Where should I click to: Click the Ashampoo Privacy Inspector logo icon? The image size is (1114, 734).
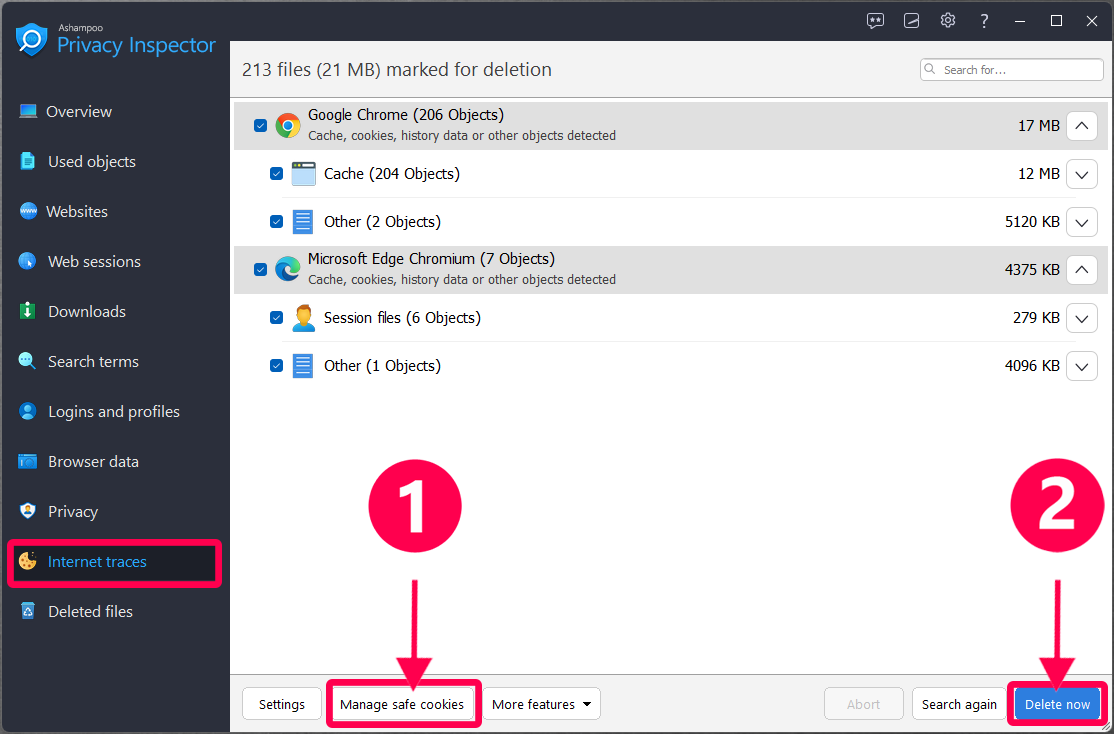coord(31,39)
